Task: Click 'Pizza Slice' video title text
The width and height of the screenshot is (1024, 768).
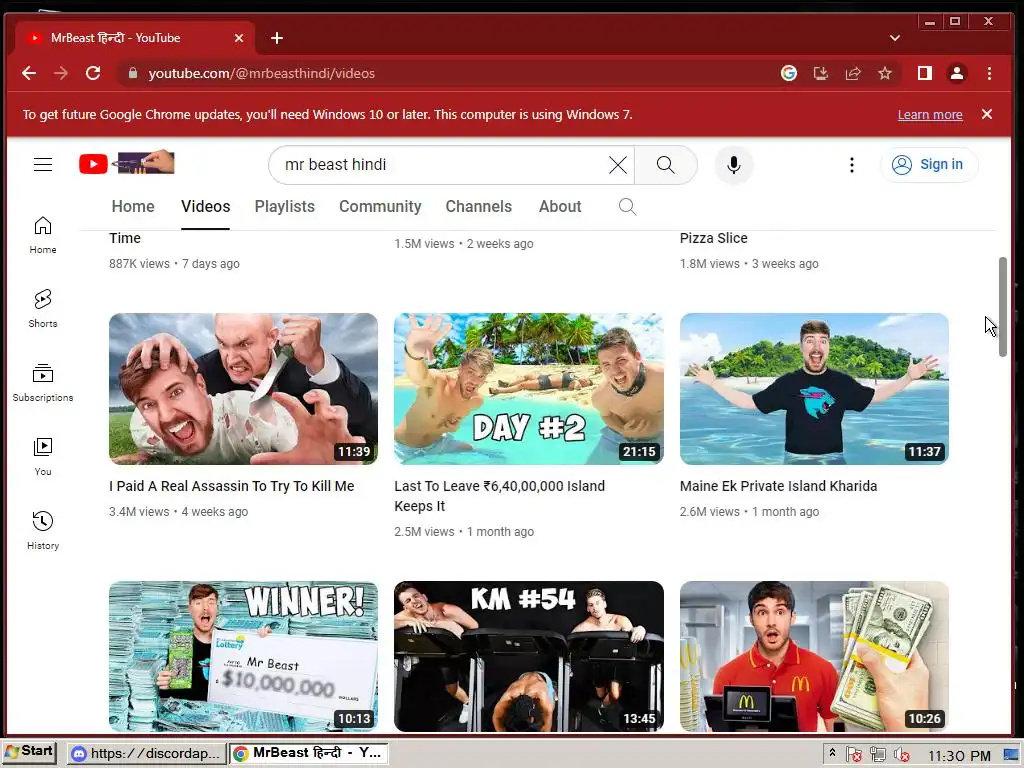Action: [713, 238]
